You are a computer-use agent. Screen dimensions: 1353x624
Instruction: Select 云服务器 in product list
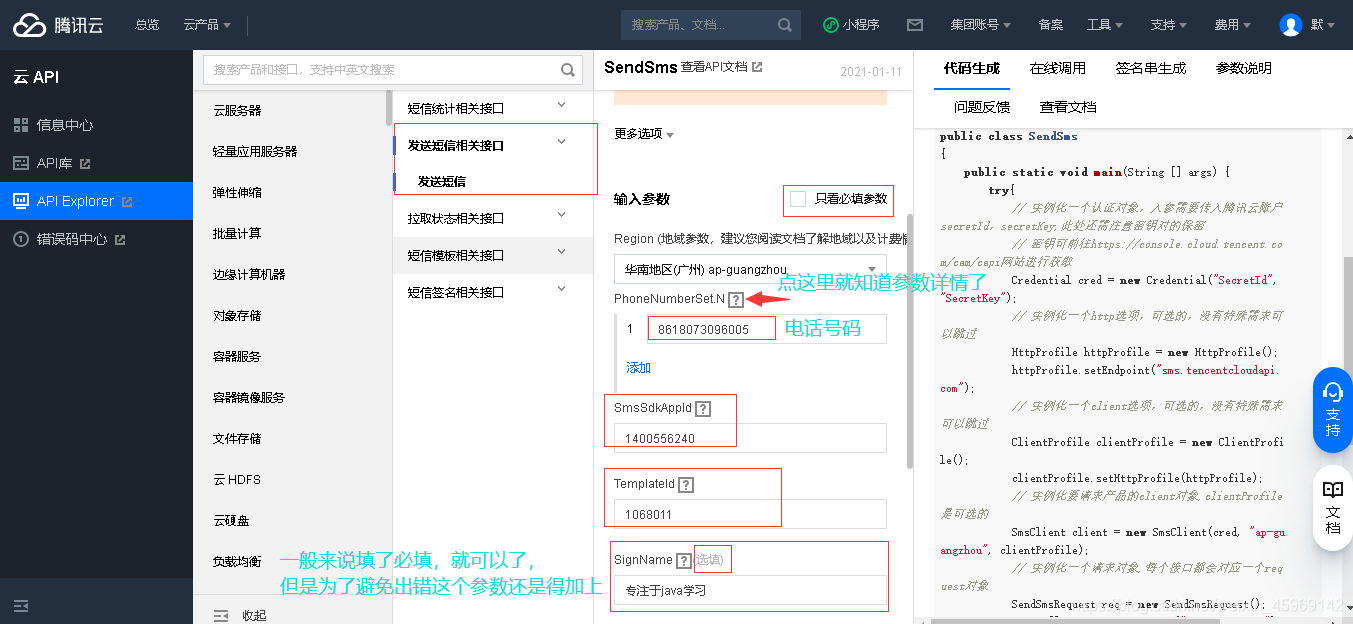[237, 110]
